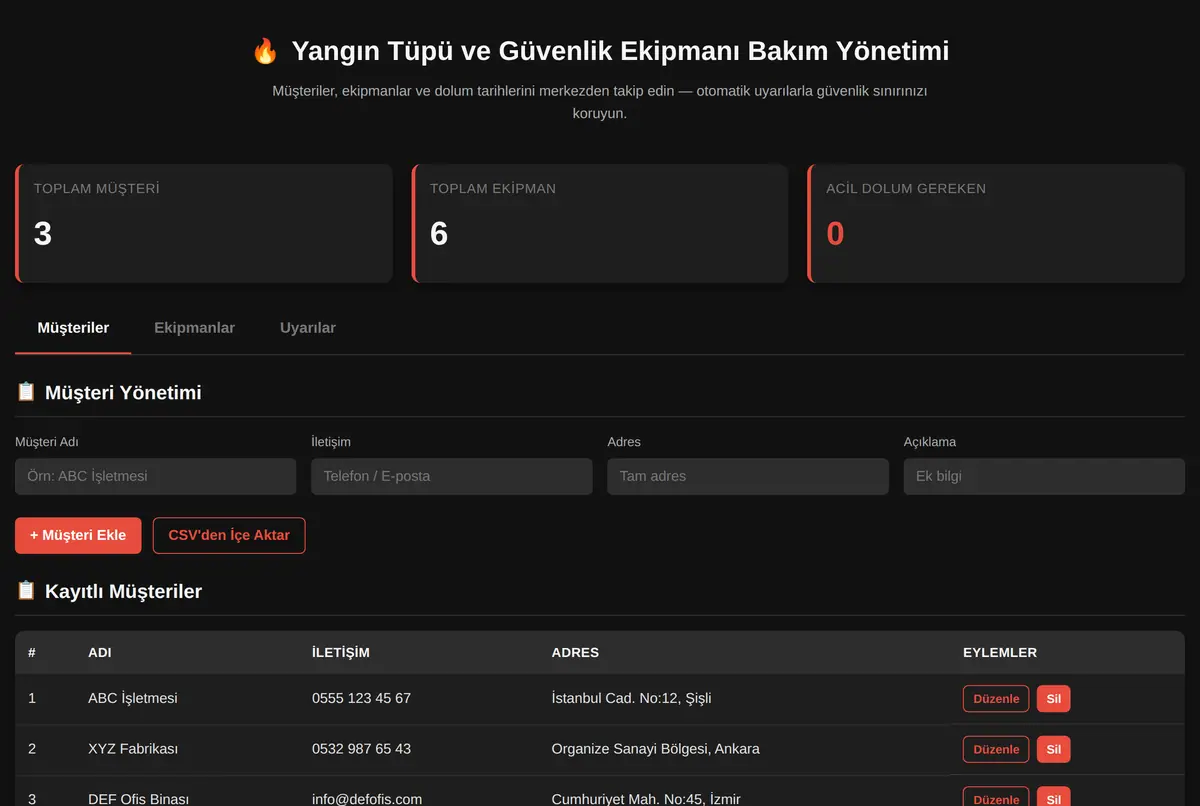
Task: Click the ADRES column header
Action: [575, 653]
